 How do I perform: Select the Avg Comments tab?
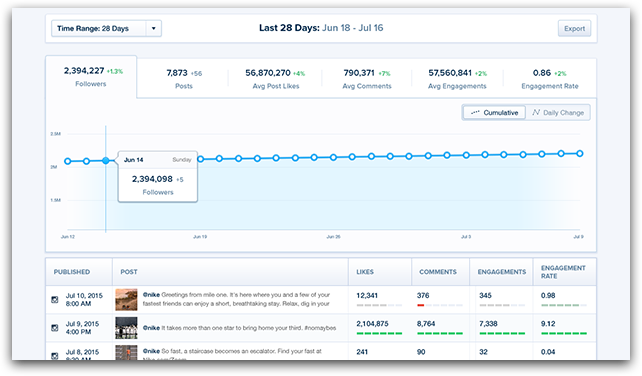(367, 79)
